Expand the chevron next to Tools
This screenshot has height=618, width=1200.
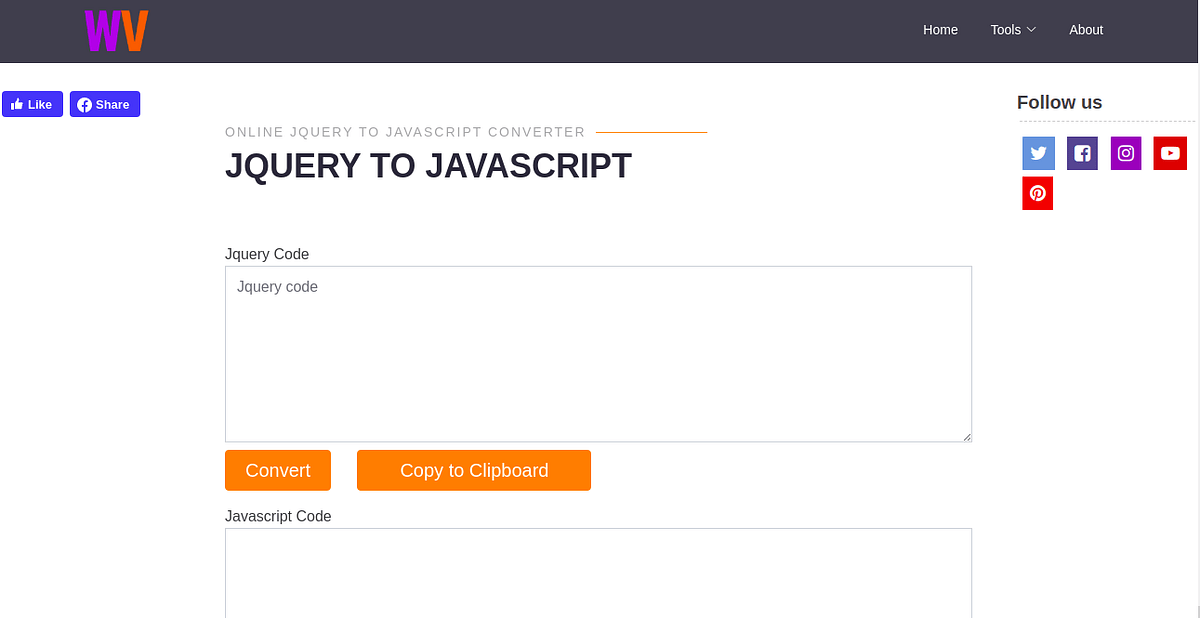[x=1032, y=30]
